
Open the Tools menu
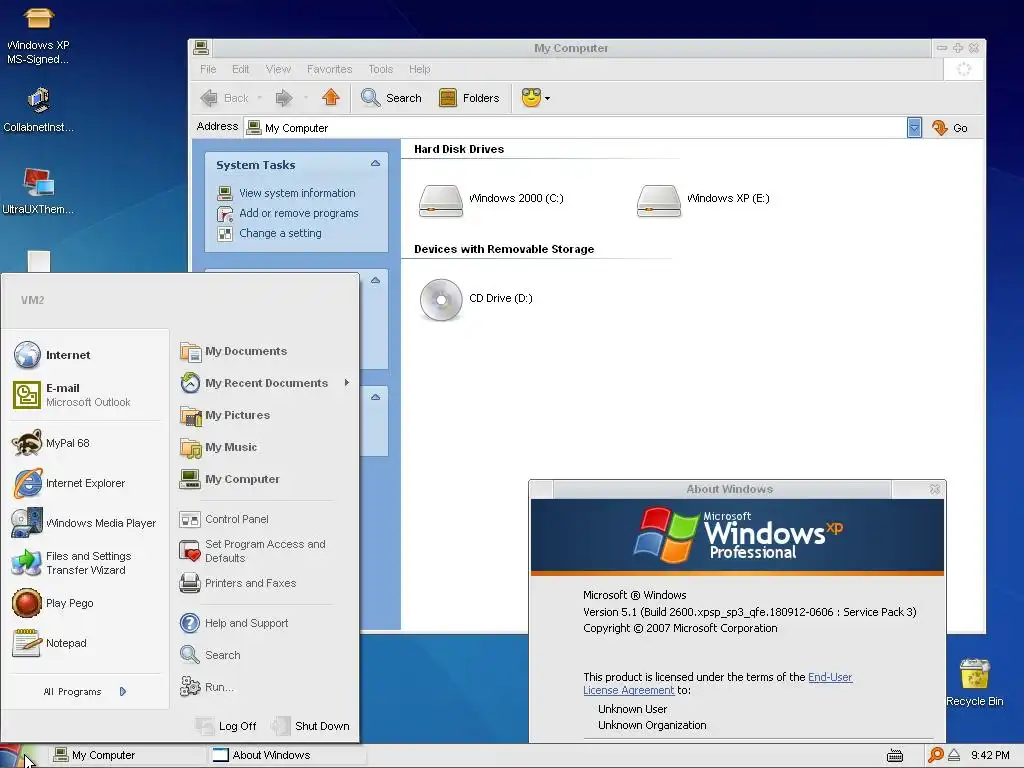[380, 69]
